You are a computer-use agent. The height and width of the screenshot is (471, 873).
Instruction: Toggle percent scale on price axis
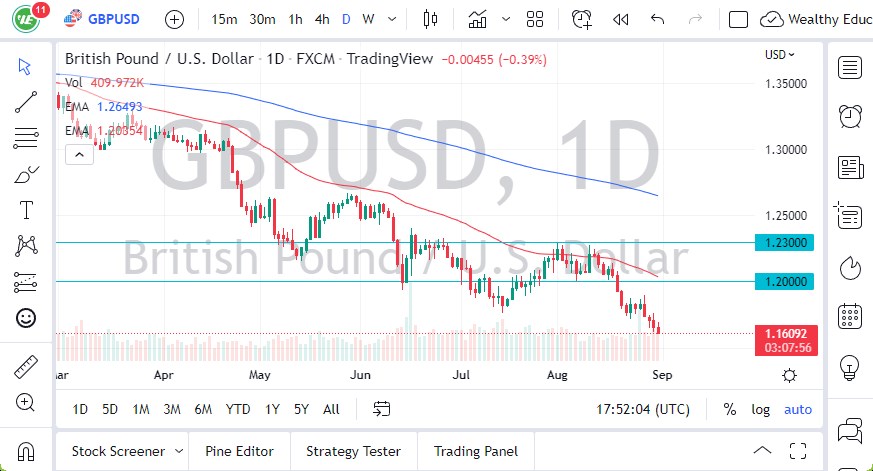[730, 409]
